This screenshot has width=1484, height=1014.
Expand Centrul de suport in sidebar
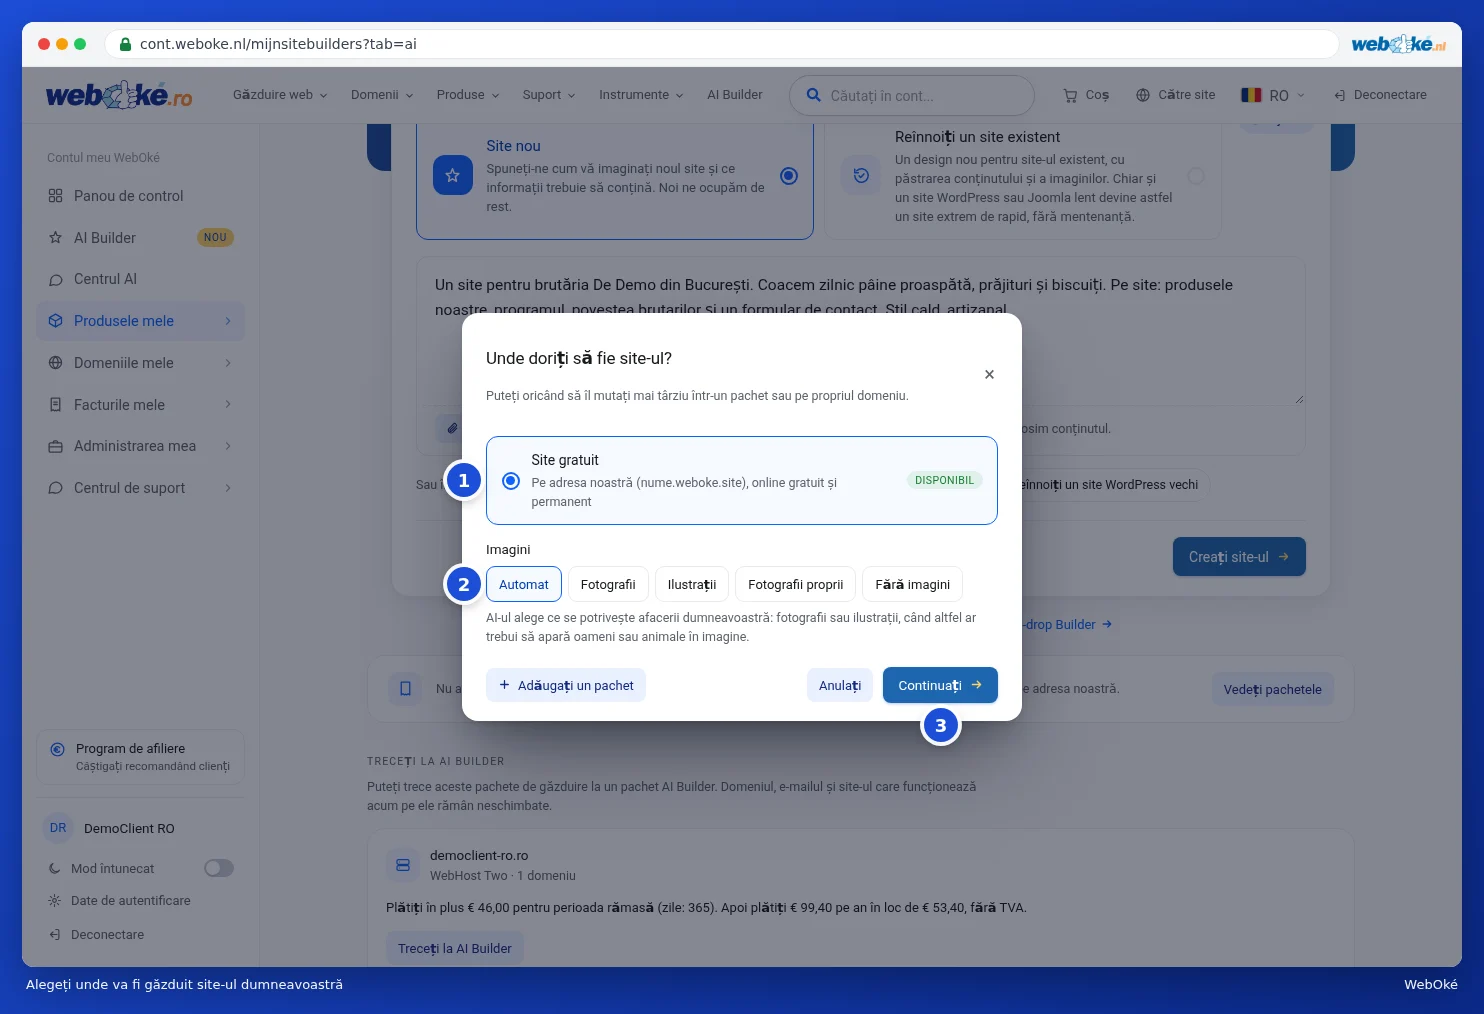click(x=140, y=488)
